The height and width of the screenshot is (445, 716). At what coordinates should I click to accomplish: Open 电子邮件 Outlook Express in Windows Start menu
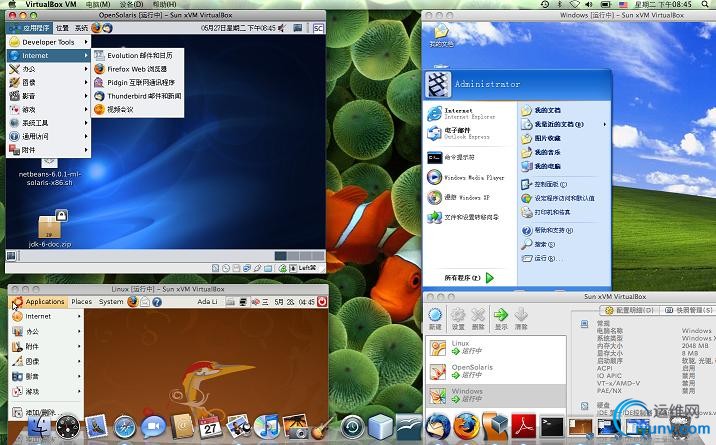pyautogui.click(x=470, y=133)
